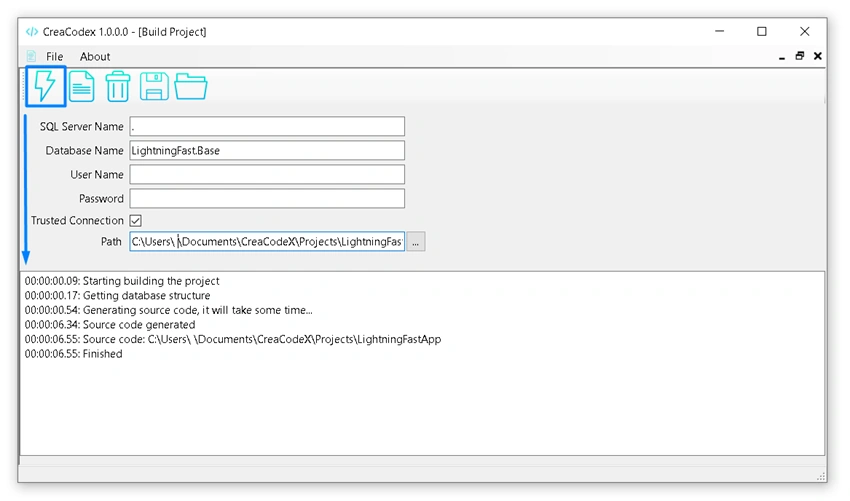Click the Database Name input field

click(x=267, y=150)
